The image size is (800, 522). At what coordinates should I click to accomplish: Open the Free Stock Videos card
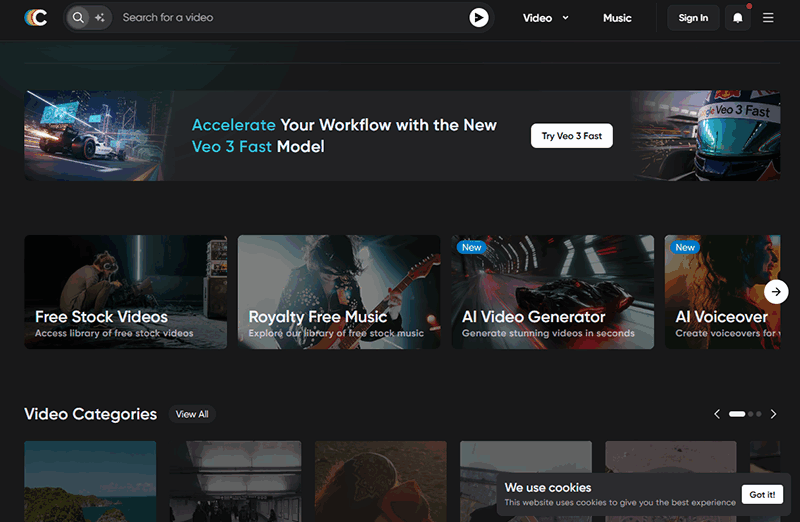[126, 292]
